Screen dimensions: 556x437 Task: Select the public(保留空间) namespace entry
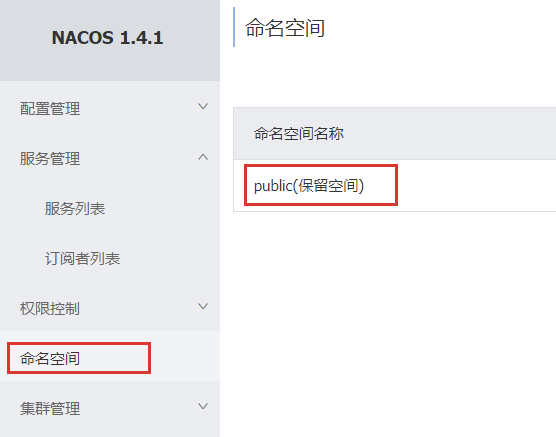(309, 186)
